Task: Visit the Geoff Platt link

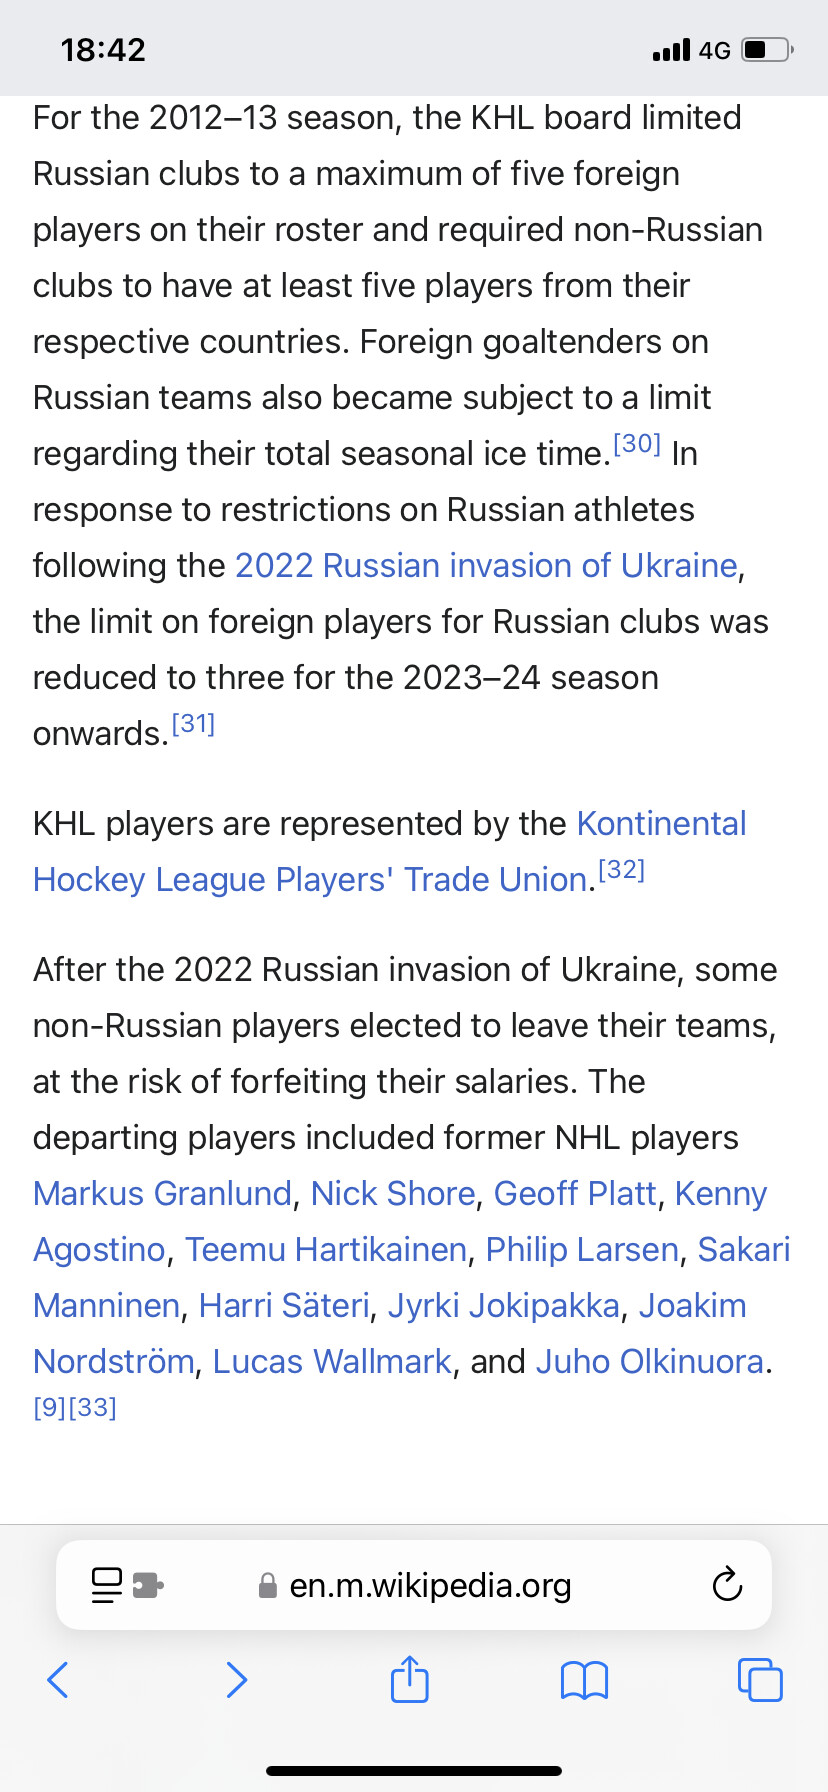Action: pyautogui.click(x=575, y=1193)
